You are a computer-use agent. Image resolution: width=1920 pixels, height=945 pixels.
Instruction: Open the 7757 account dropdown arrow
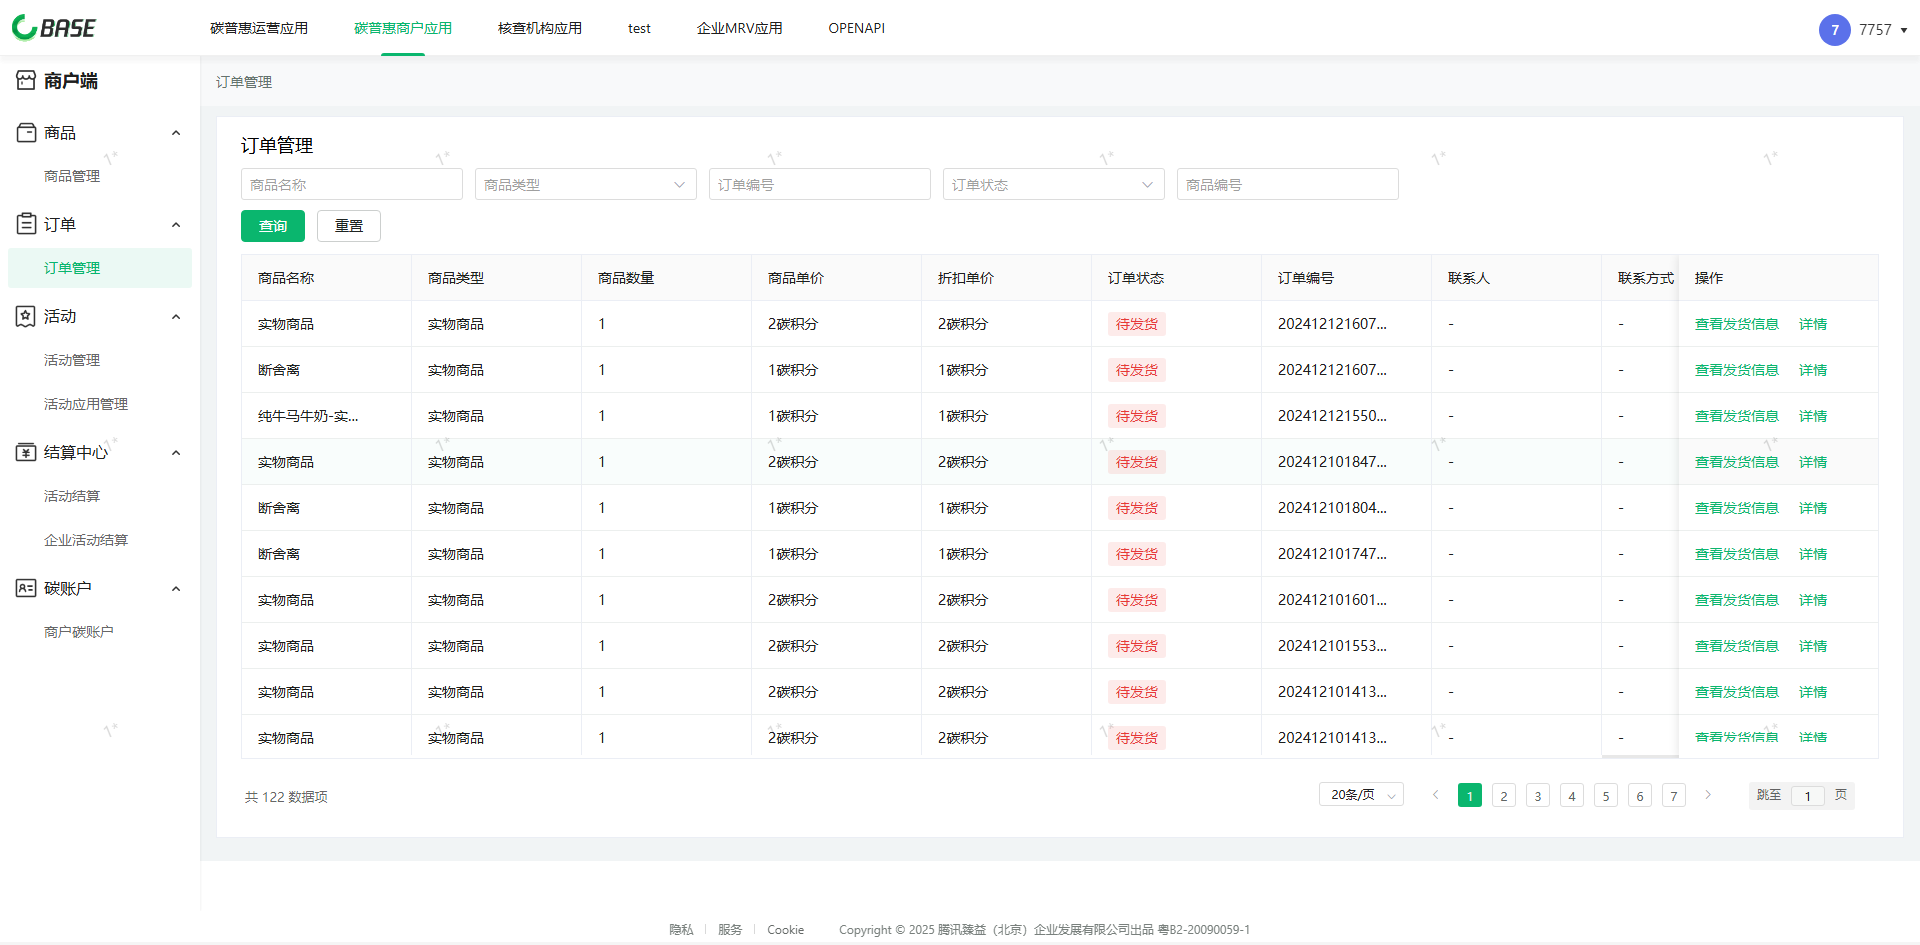tap(1904, 30)
